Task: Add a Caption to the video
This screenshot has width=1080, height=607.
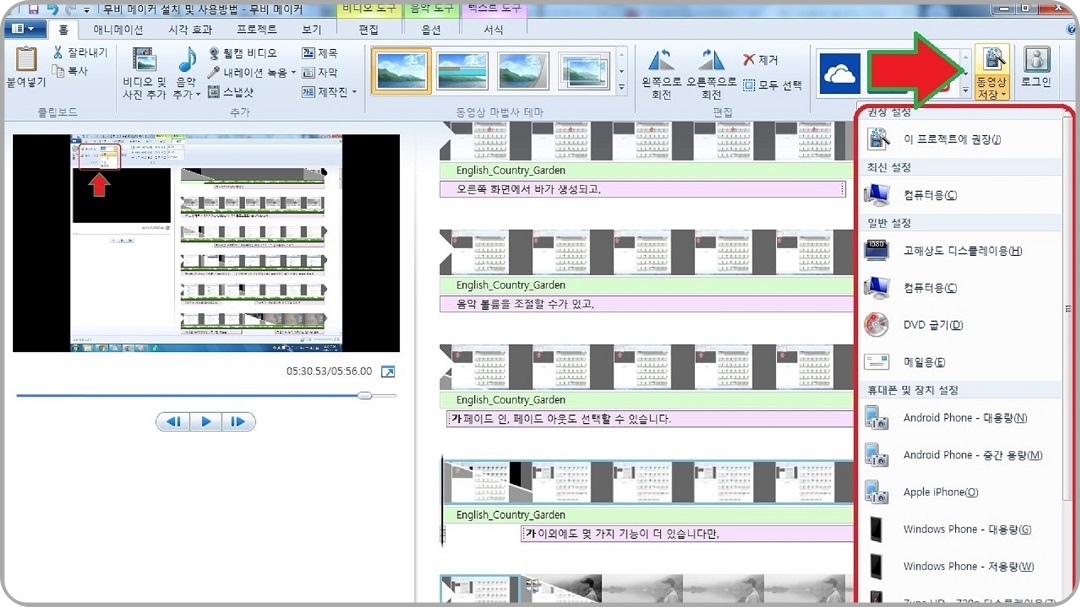Action: click(320, 72)
